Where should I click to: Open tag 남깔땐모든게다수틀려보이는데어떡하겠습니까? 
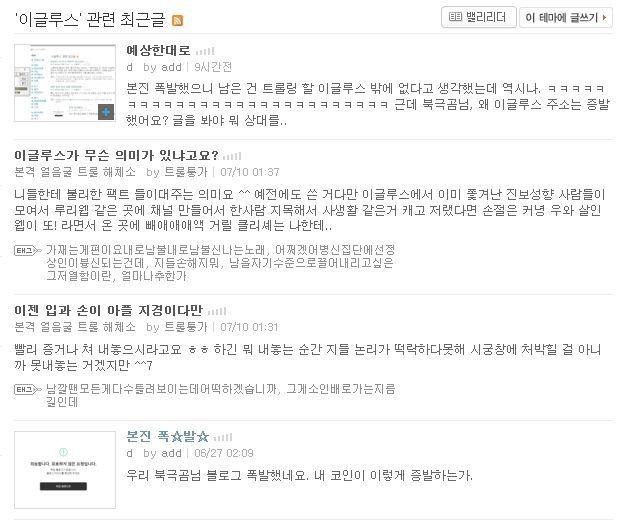click(x=161, y=389)
